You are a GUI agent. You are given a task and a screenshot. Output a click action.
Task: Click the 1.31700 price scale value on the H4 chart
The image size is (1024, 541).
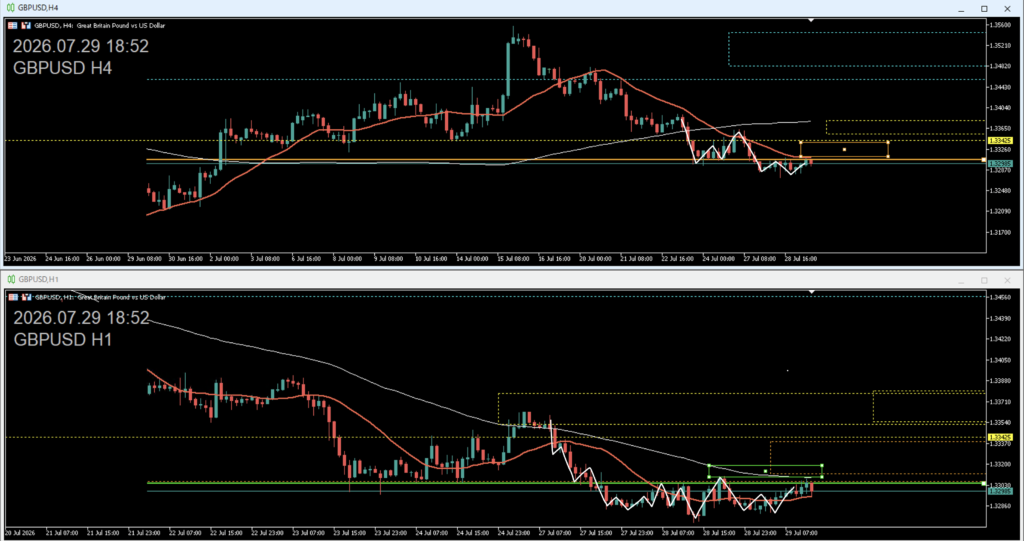pos(1001,232)
